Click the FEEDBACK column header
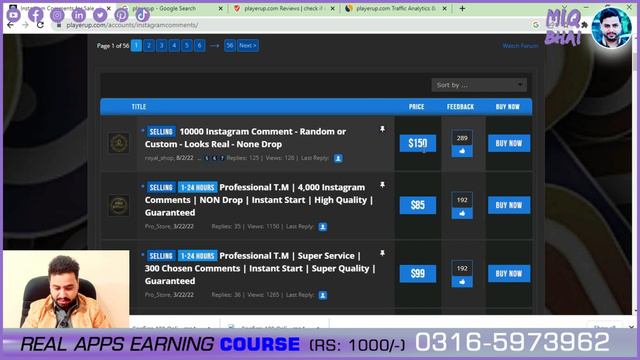The width and height of the screenshot is (640, 360). (460, 107)
